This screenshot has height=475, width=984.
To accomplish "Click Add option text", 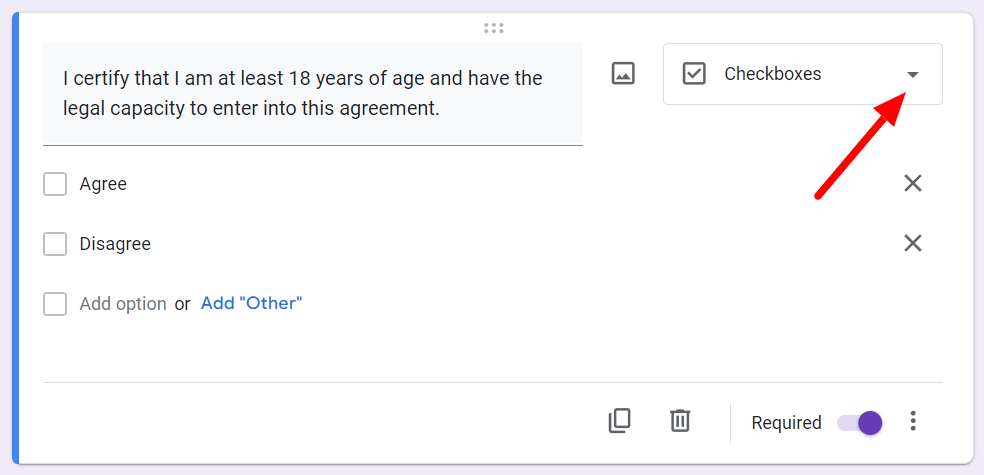I will click(x=123, y=304).
